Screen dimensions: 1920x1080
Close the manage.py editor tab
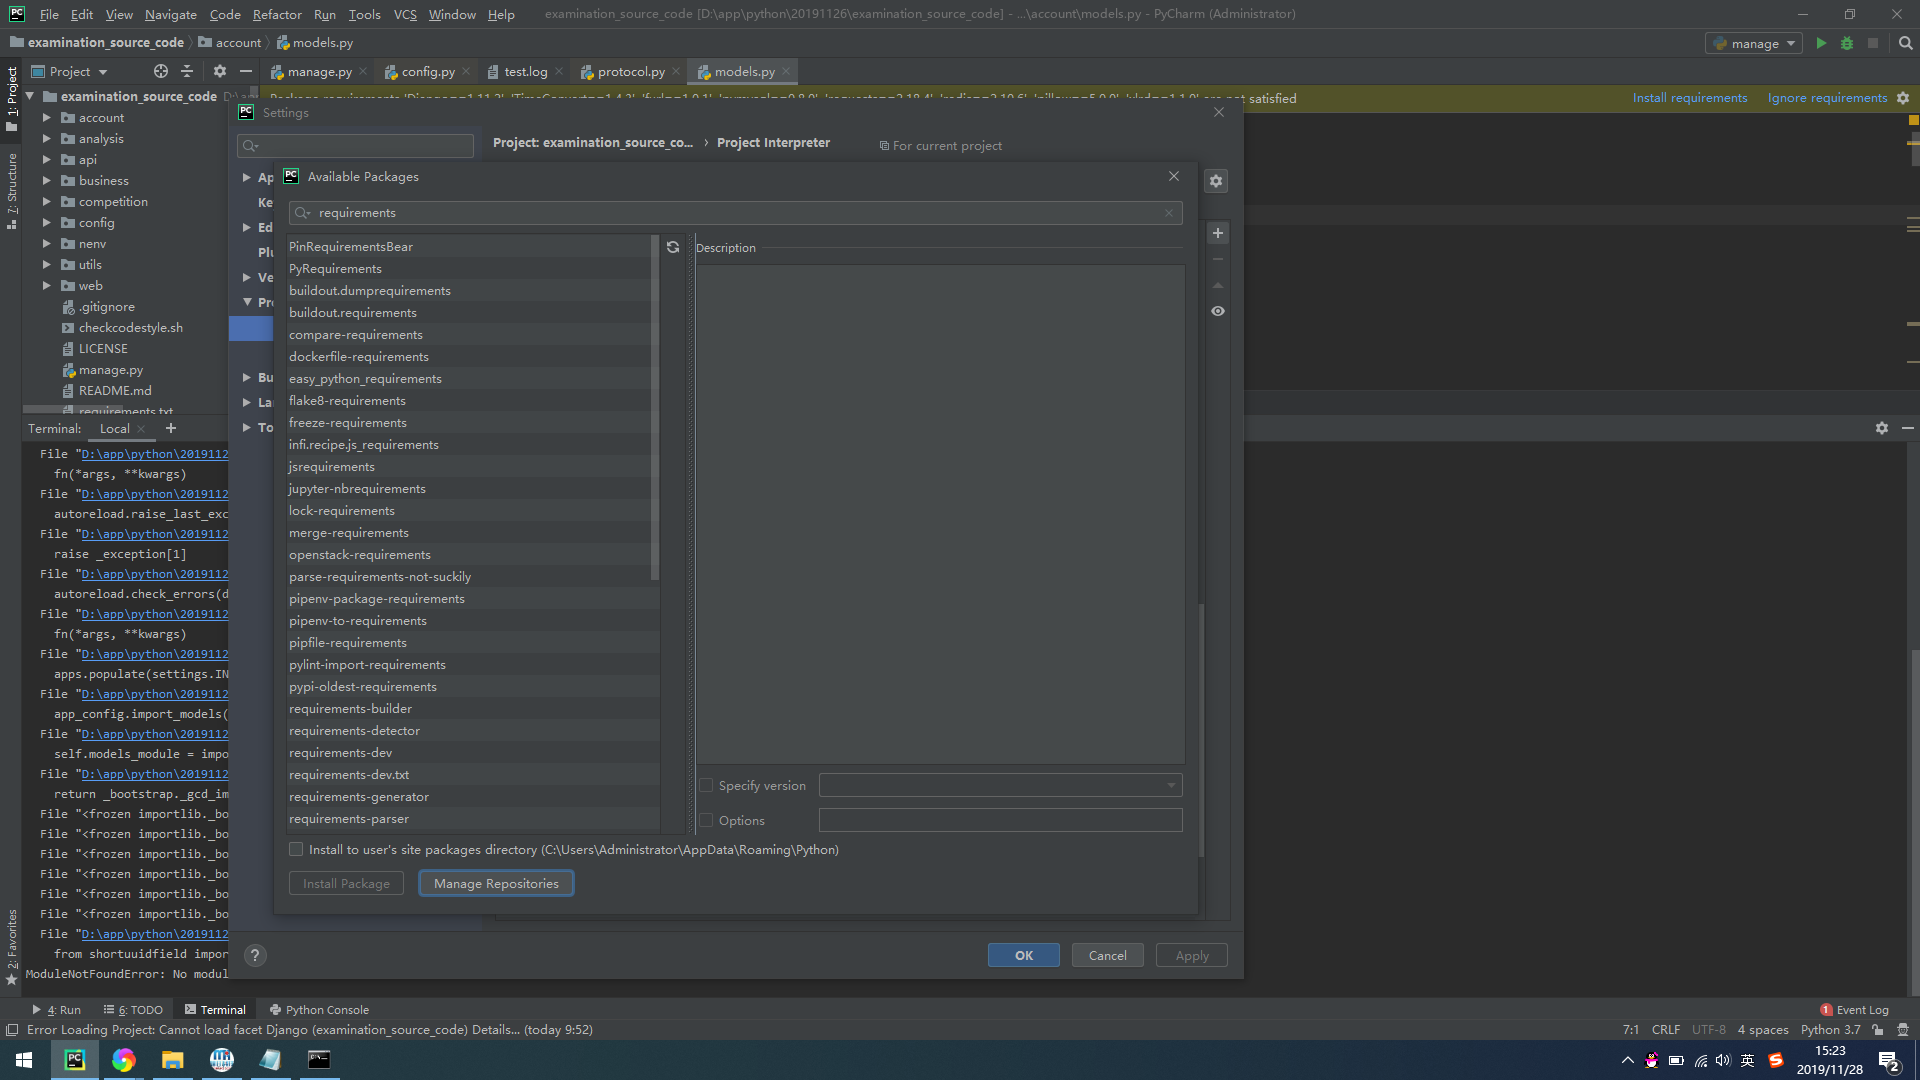click(x=363, y=72)
